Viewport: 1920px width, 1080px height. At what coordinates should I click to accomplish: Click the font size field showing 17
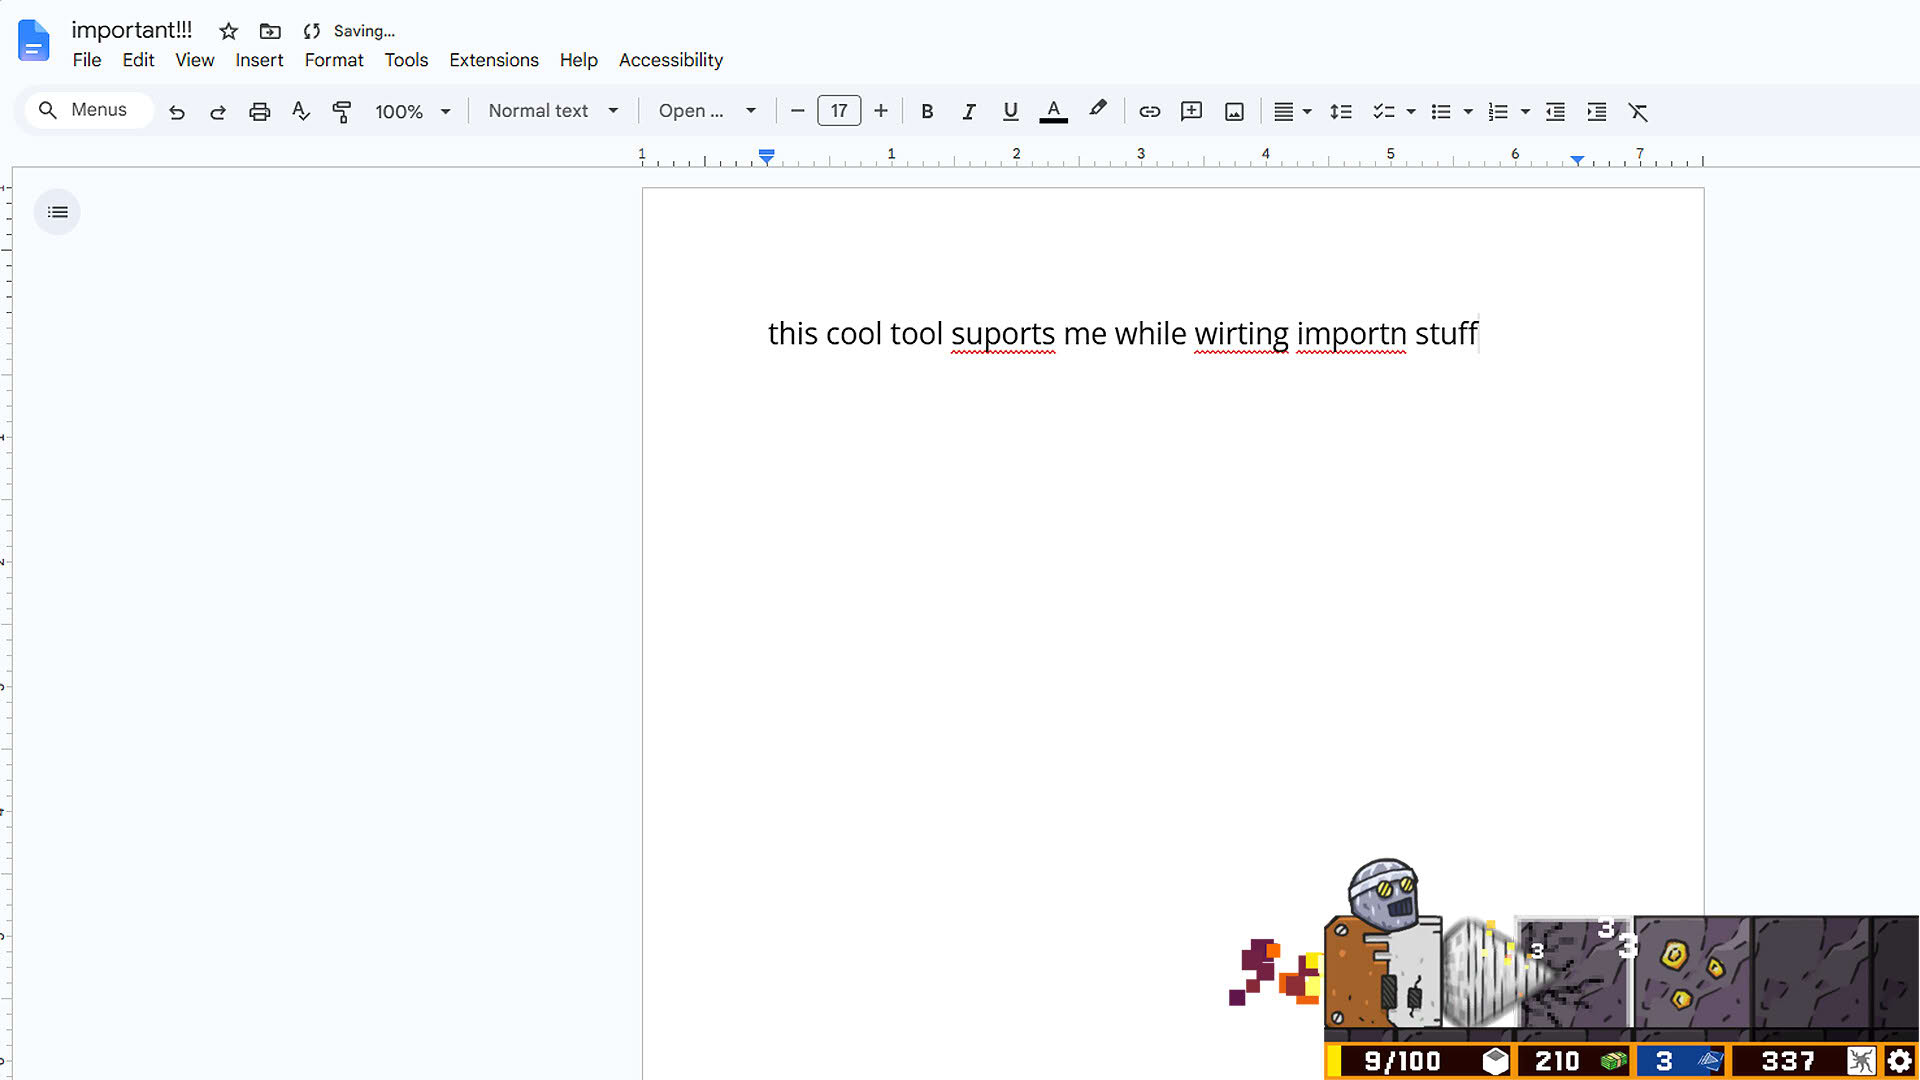(839, 111)
